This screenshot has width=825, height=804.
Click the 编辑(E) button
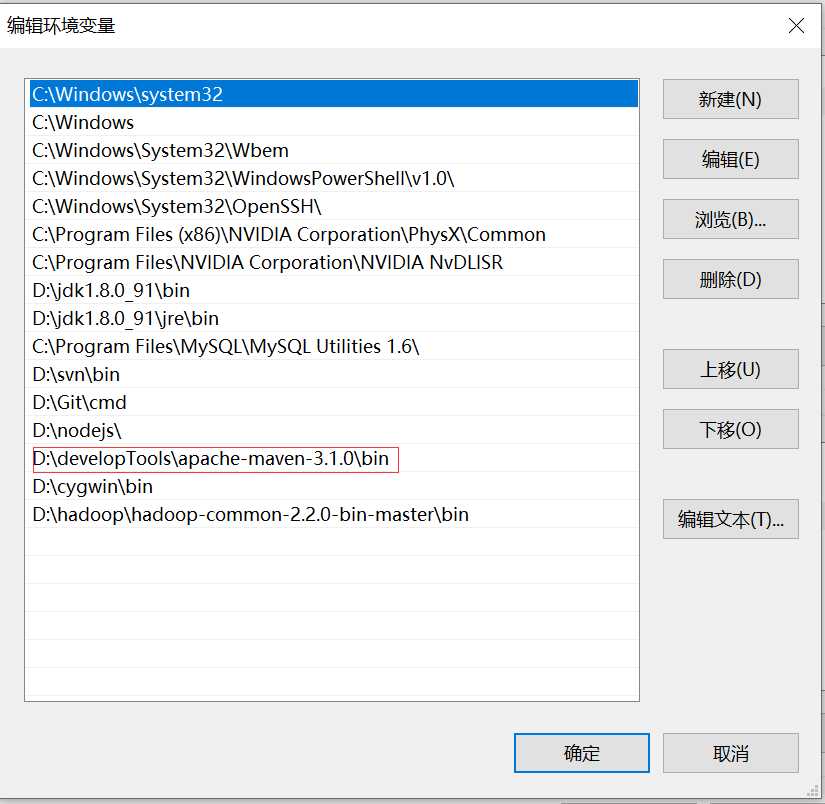click(730, 159)
